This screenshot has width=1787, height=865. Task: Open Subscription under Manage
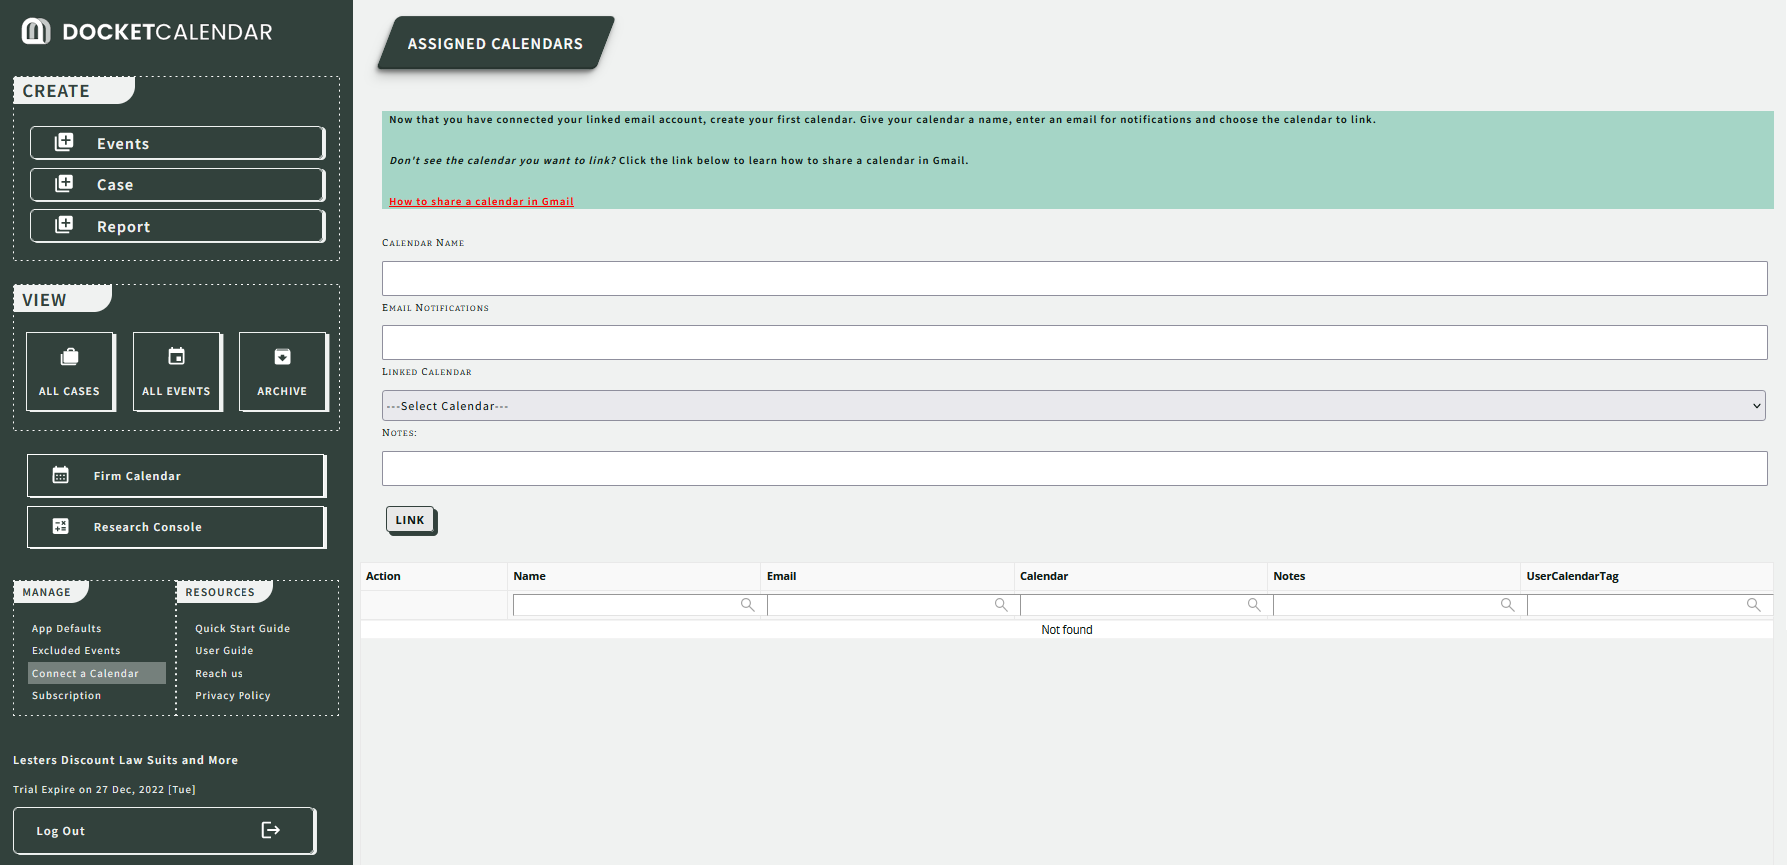pos(67,696)
